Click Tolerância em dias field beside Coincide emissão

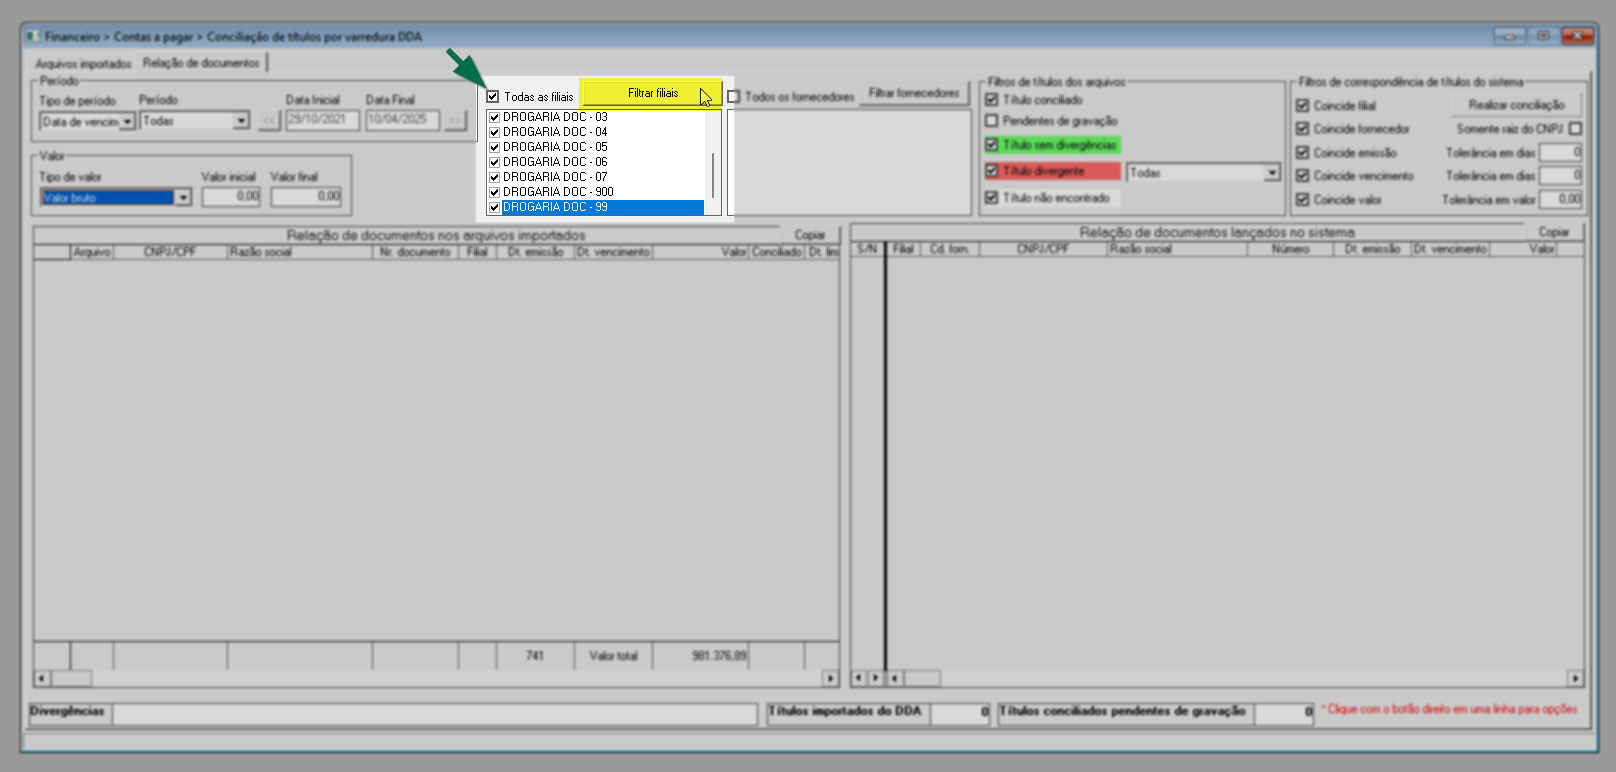tap(1561, 153)
